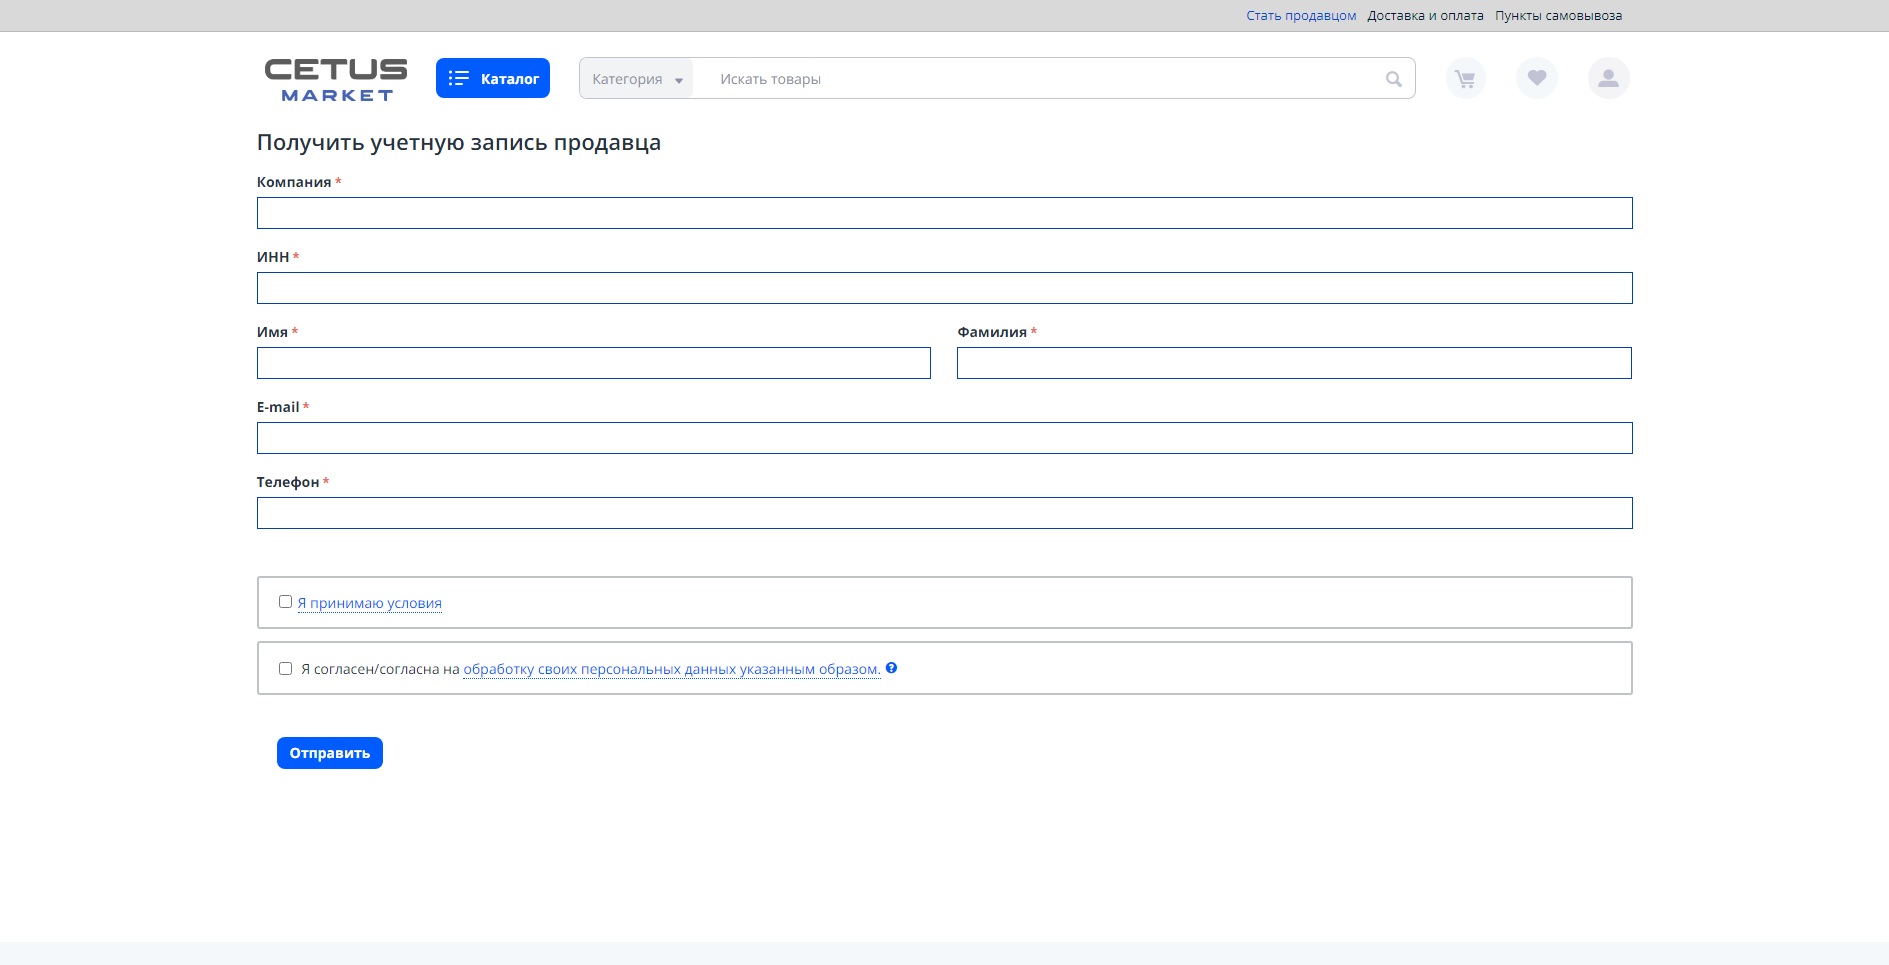Go to home via Cetus Market logo

tap(336, 79)
